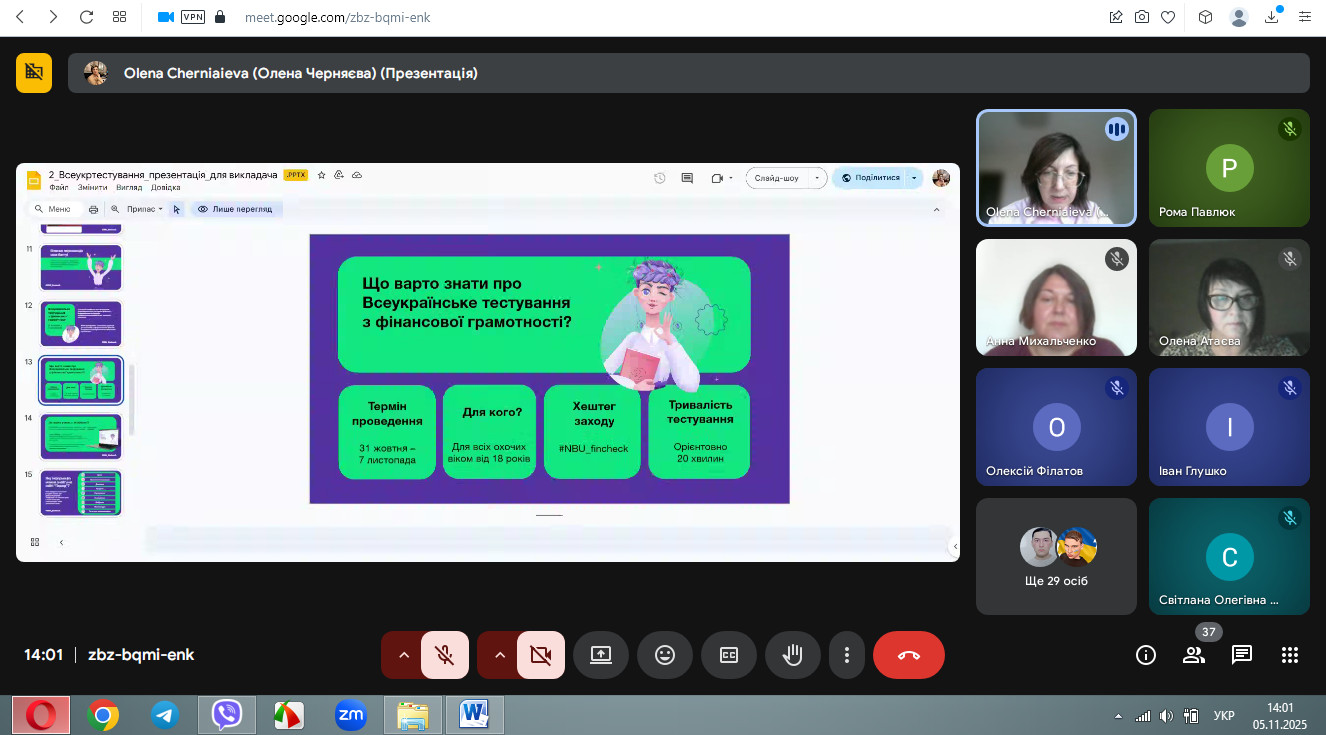Open the Файл menu in the presentation
This screenshot has height=735, width=1326.
(58, 187)
